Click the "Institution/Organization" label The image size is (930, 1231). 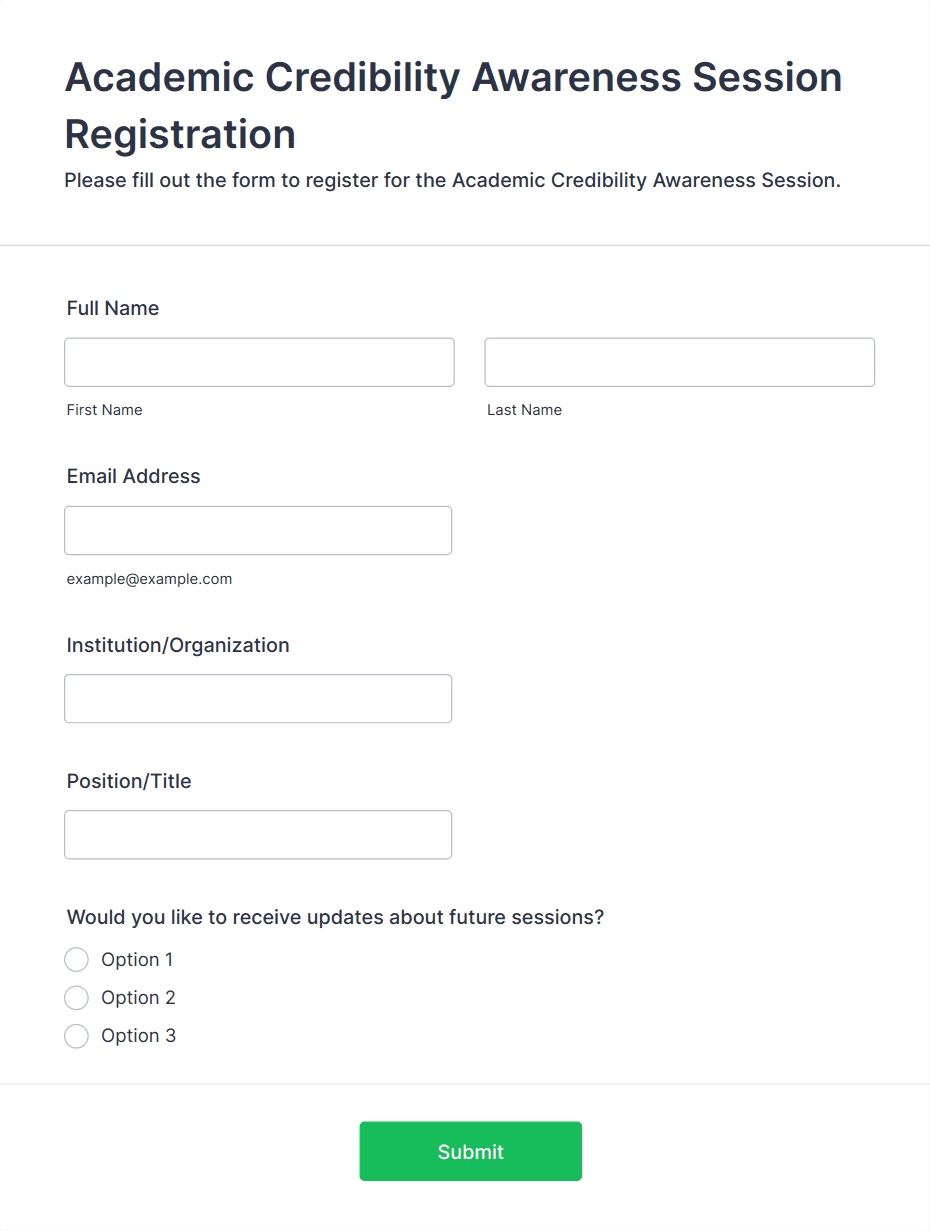(x=178, y=645)
